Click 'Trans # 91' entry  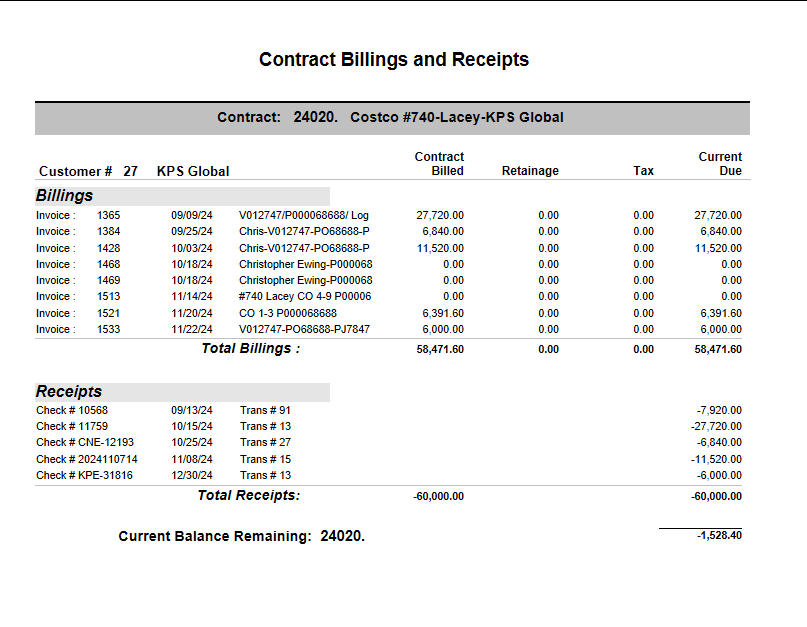(265, 410)
